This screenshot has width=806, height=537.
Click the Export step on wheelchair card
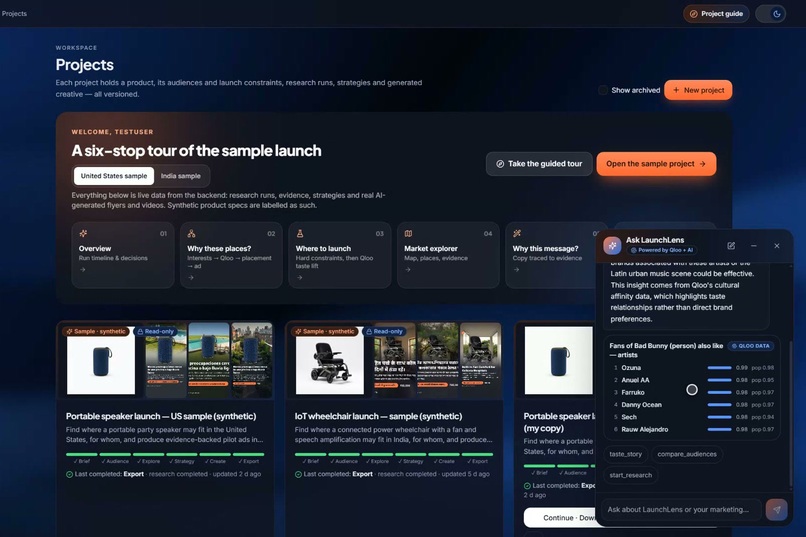478,461
